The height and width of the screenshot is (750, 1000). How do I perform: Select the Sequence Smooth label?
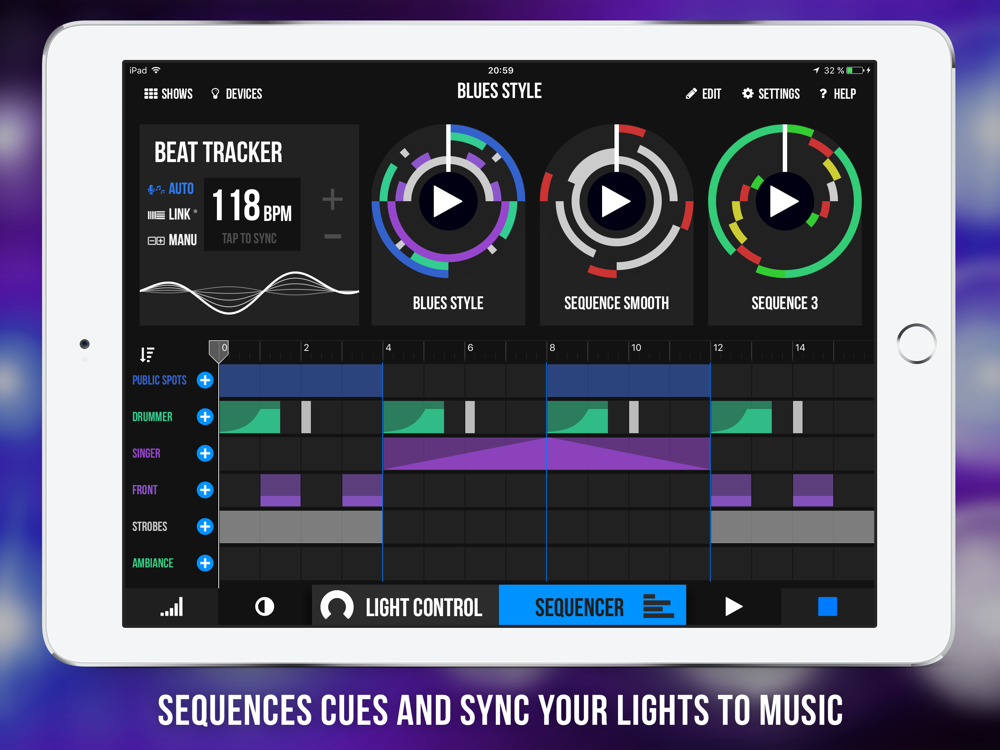616,303
